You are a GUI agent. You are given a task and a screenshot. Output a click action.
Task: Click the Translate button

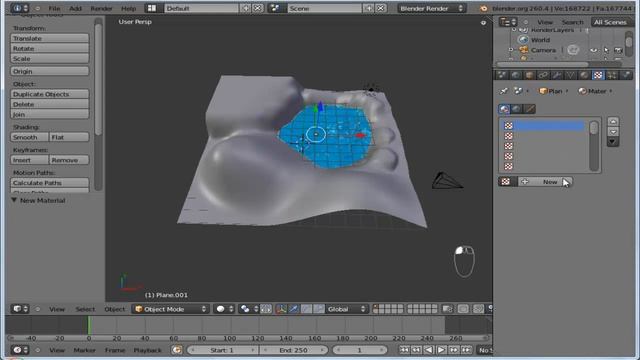[x=49, y=38]
